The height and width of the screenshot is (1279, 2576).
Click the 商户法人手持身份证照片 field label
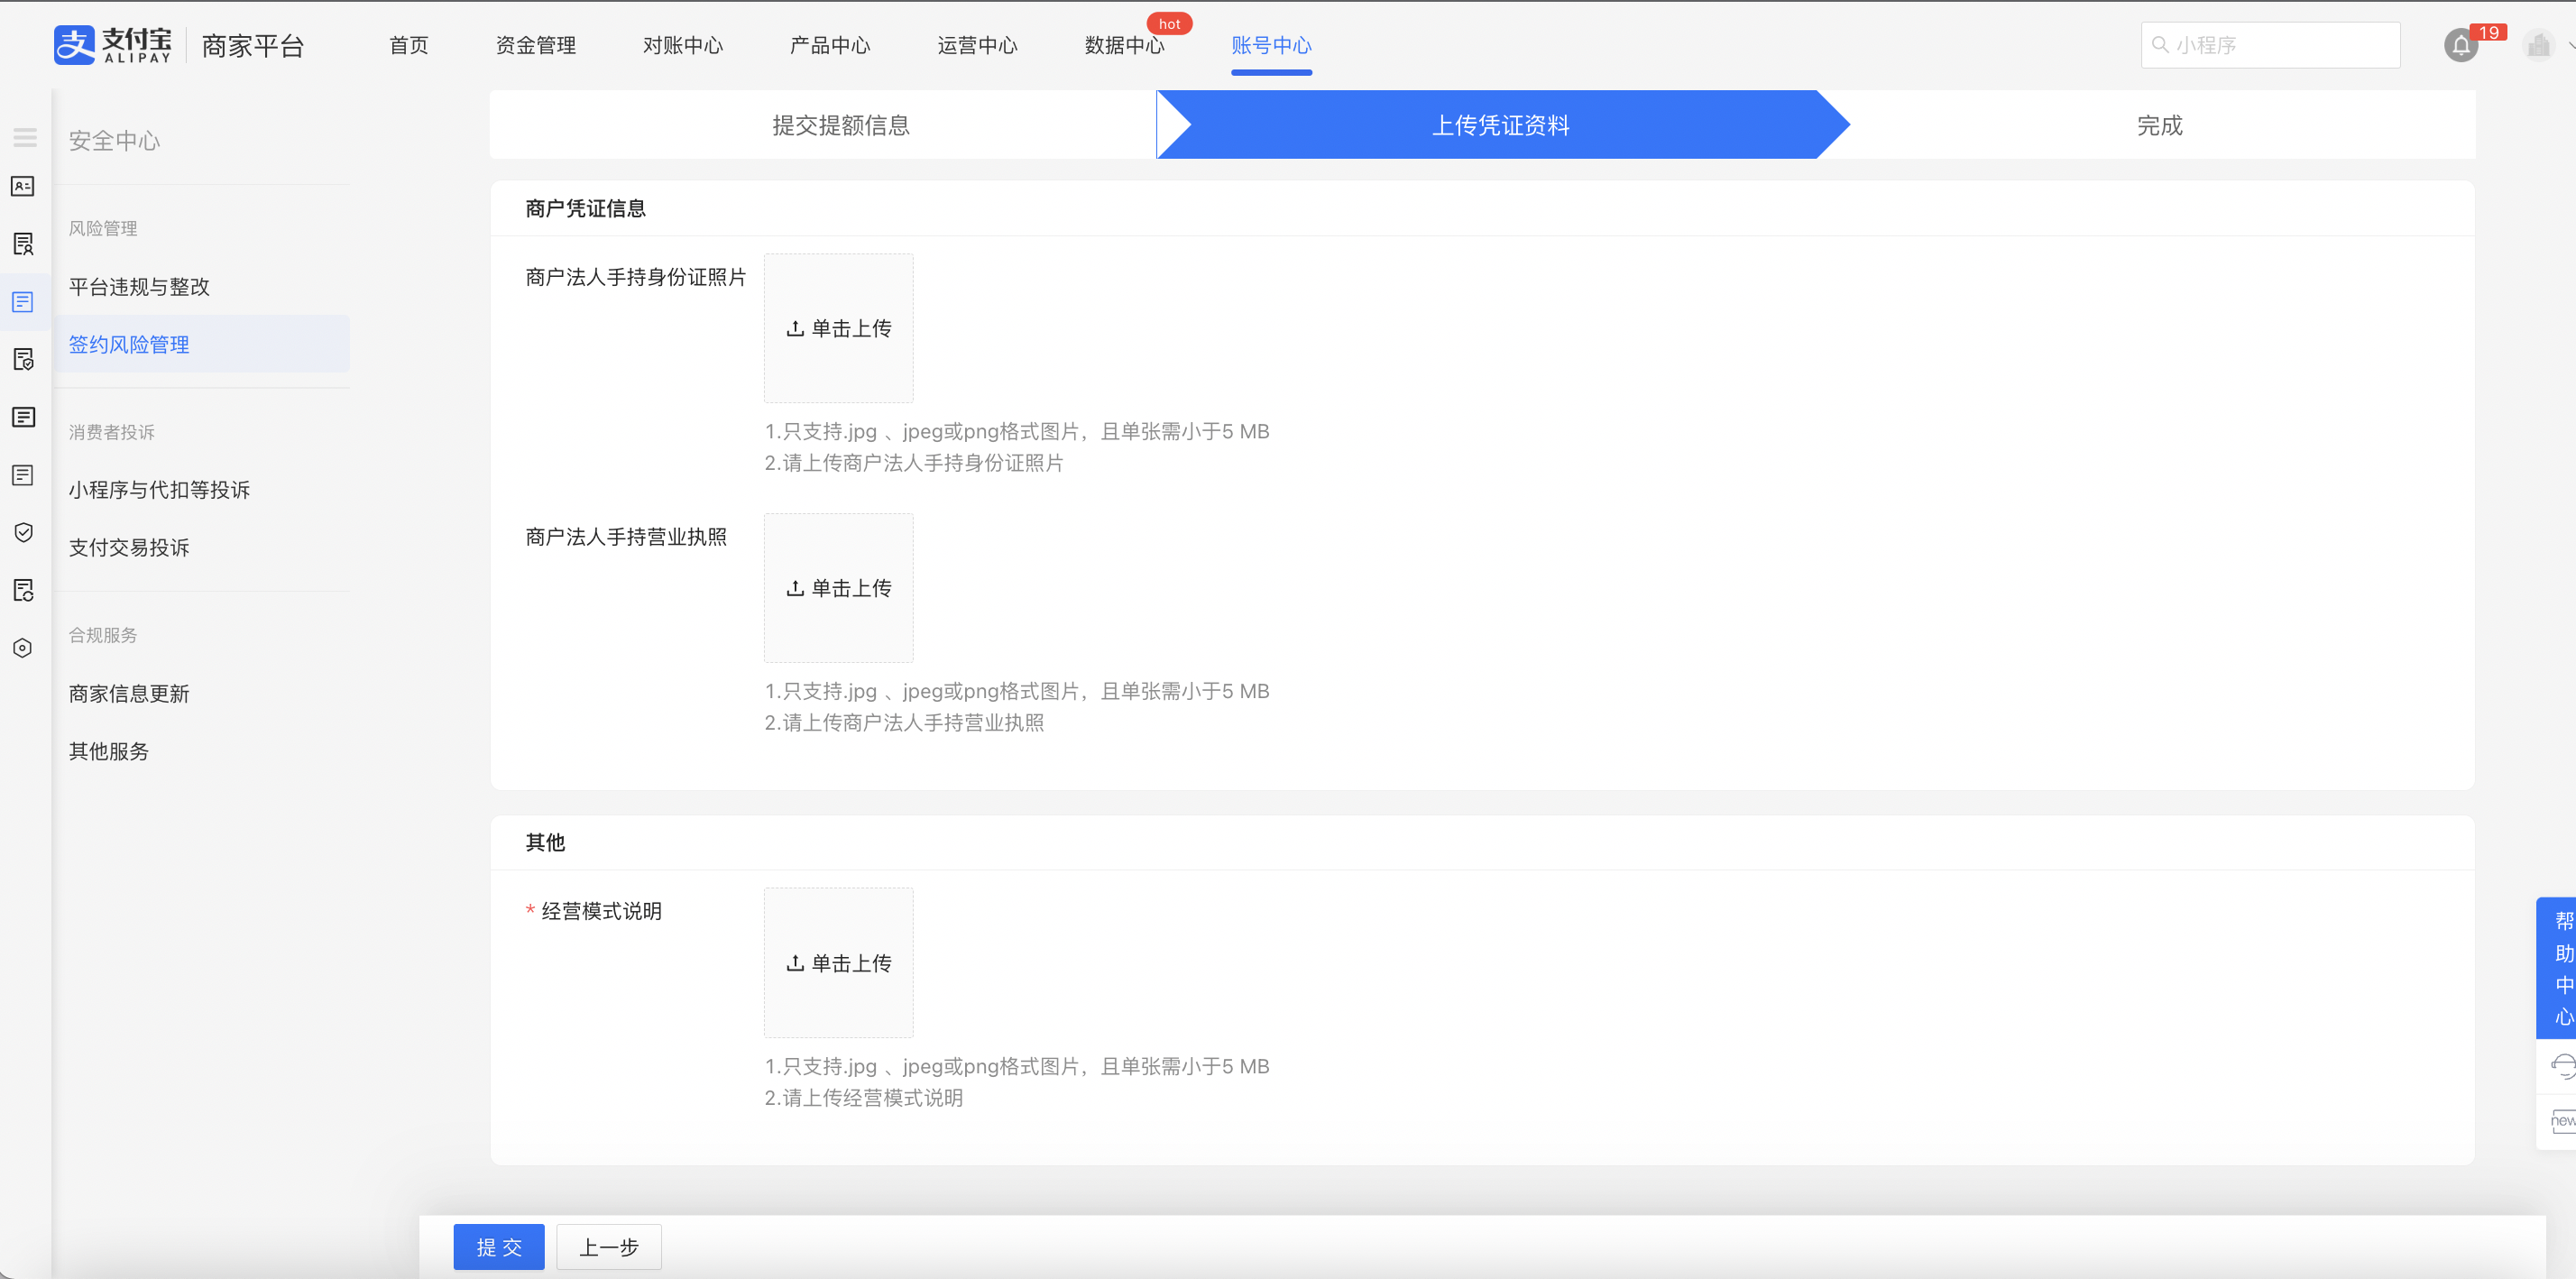(636, 277)
